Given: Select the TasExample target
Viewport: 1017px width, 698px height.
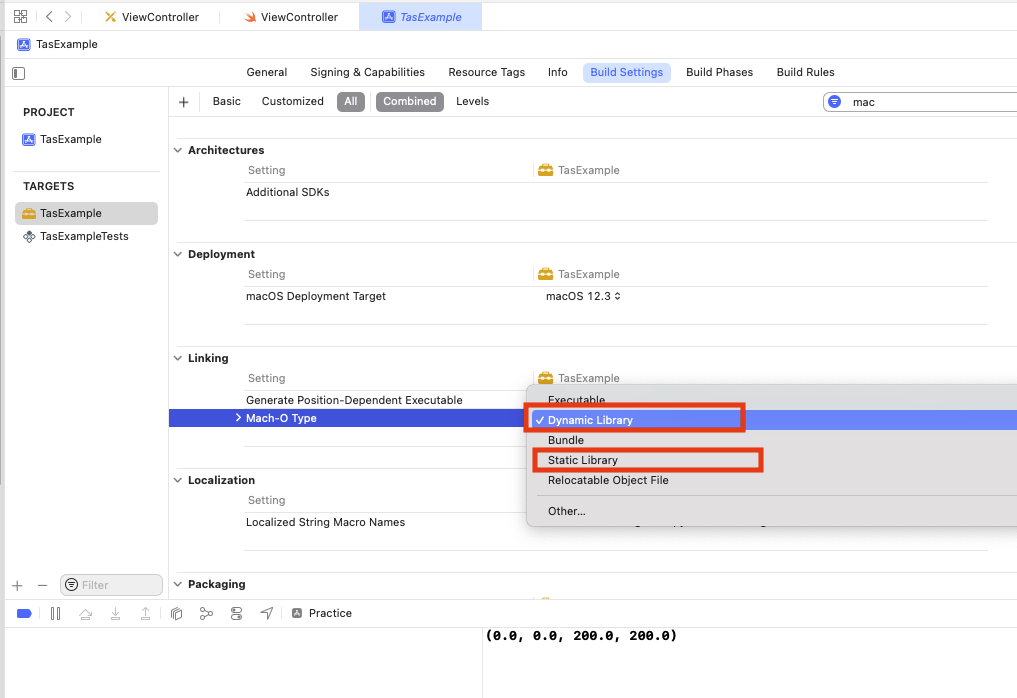Looking at the screenshot, I should (86, 213).
